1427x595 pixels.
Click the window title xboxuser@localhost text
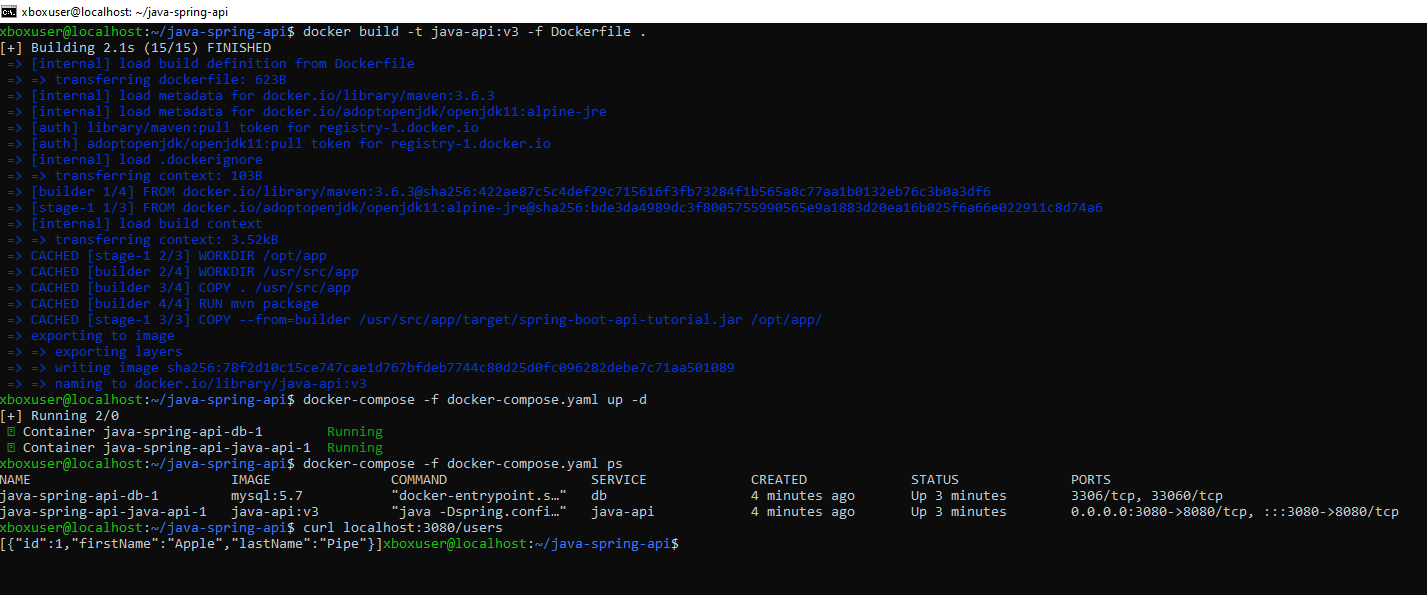pyautogui.click(x=121, y=11)
